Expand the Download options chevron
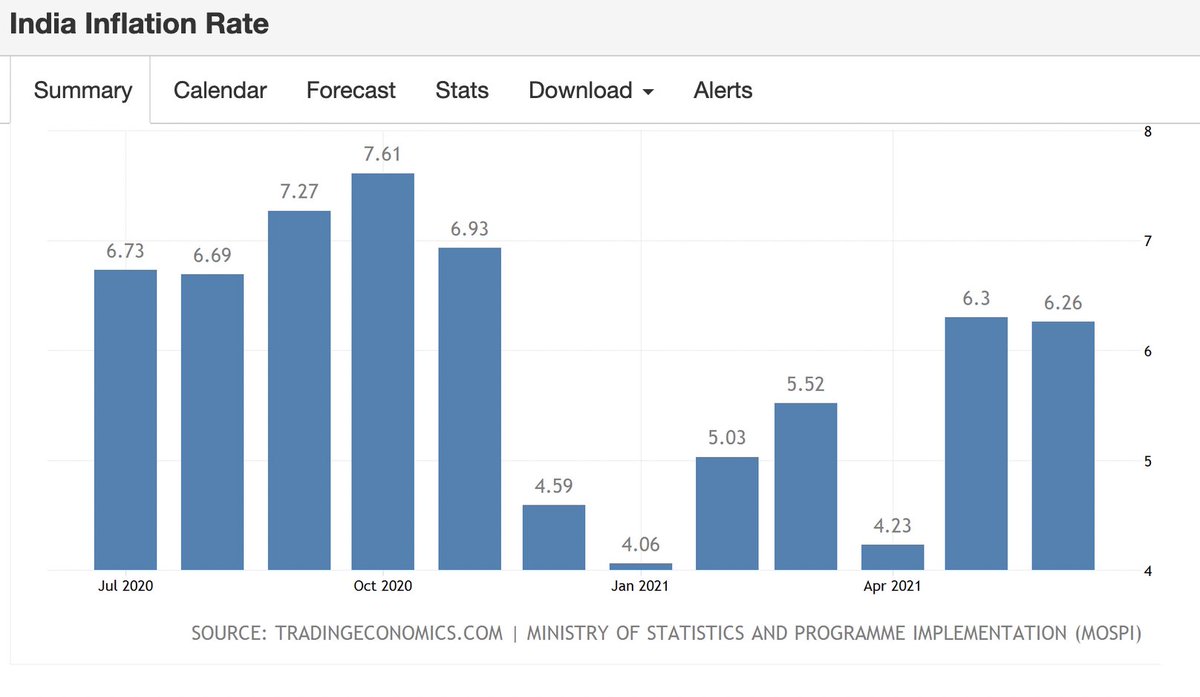 click(x=650, y=92)
